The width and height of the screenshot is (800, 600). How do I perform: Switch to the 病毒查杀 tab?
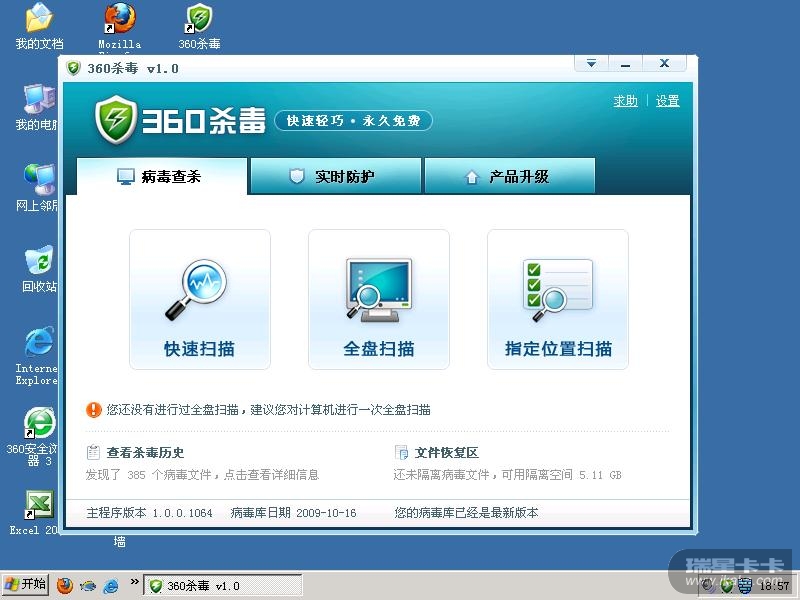[x=162, y=177]
